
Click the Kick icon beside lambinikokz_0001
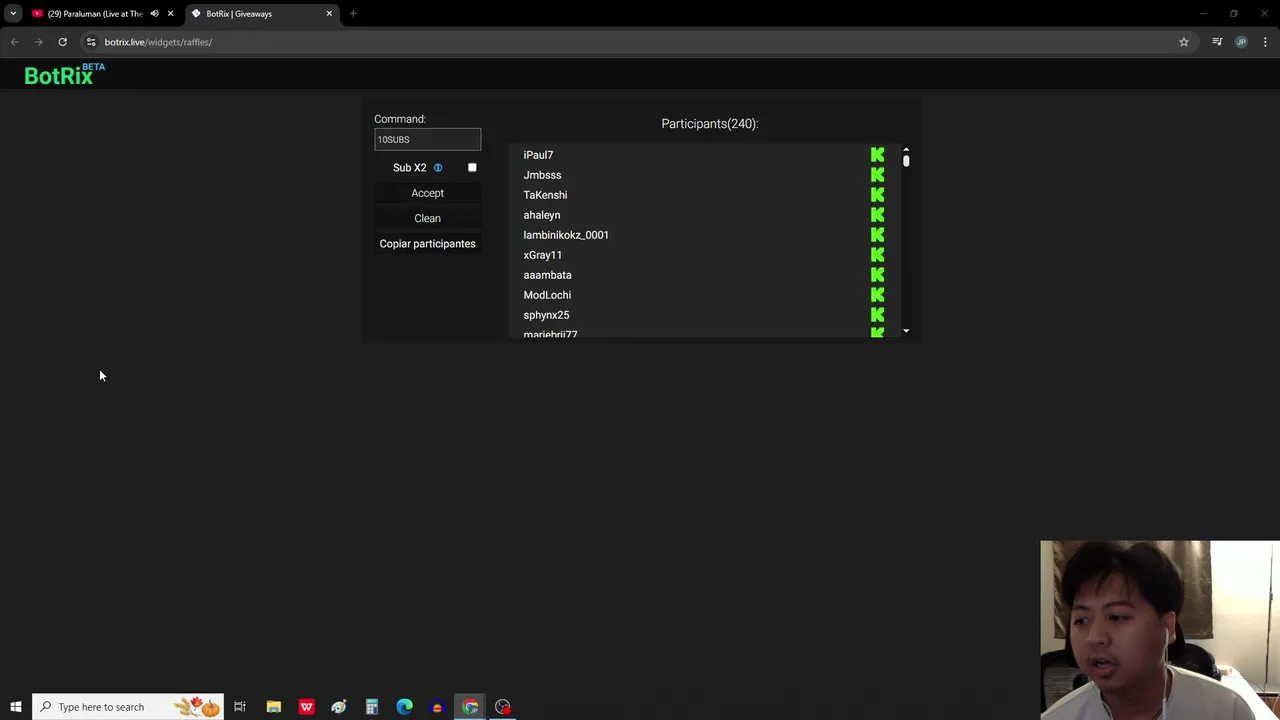[x=877, y=235]
